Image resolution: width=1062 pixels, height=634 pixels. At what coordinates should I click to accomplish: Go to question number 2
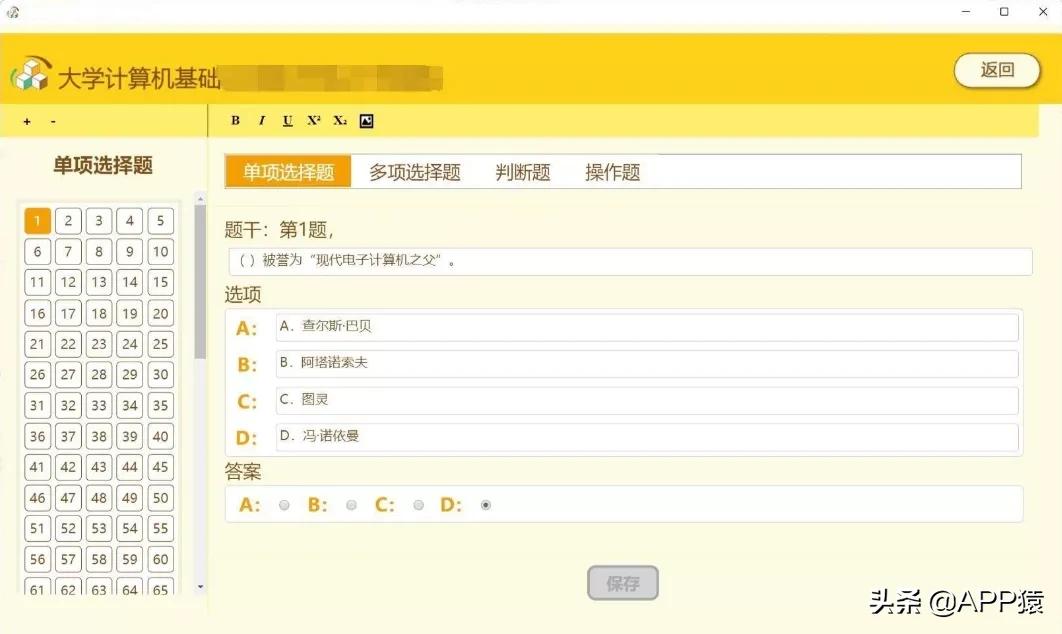point(68,220)
